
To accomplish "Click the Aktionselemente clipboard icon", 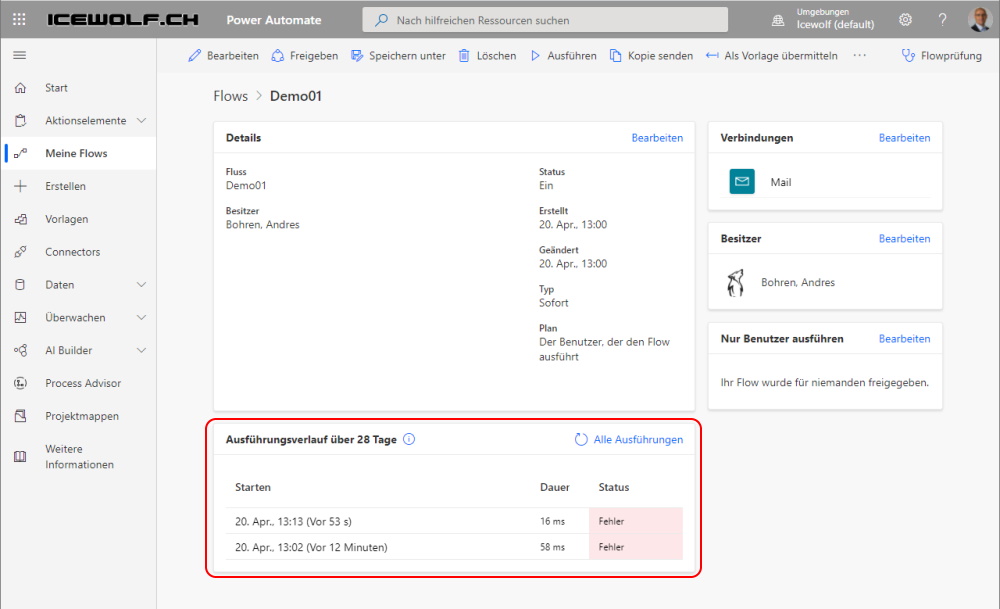I will pos(20,121).
